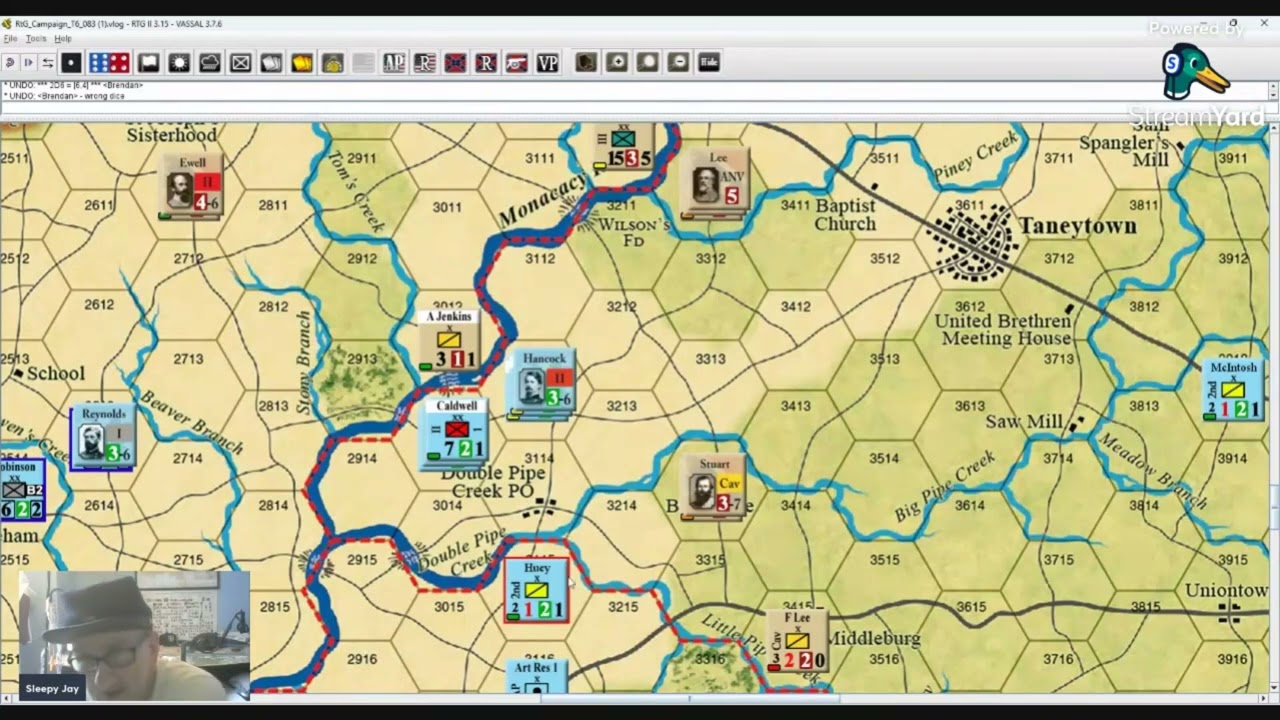Click the undo arrow toolbar icon
The width and height of the screenshot is (1280, 720).
tap(9, 63)
